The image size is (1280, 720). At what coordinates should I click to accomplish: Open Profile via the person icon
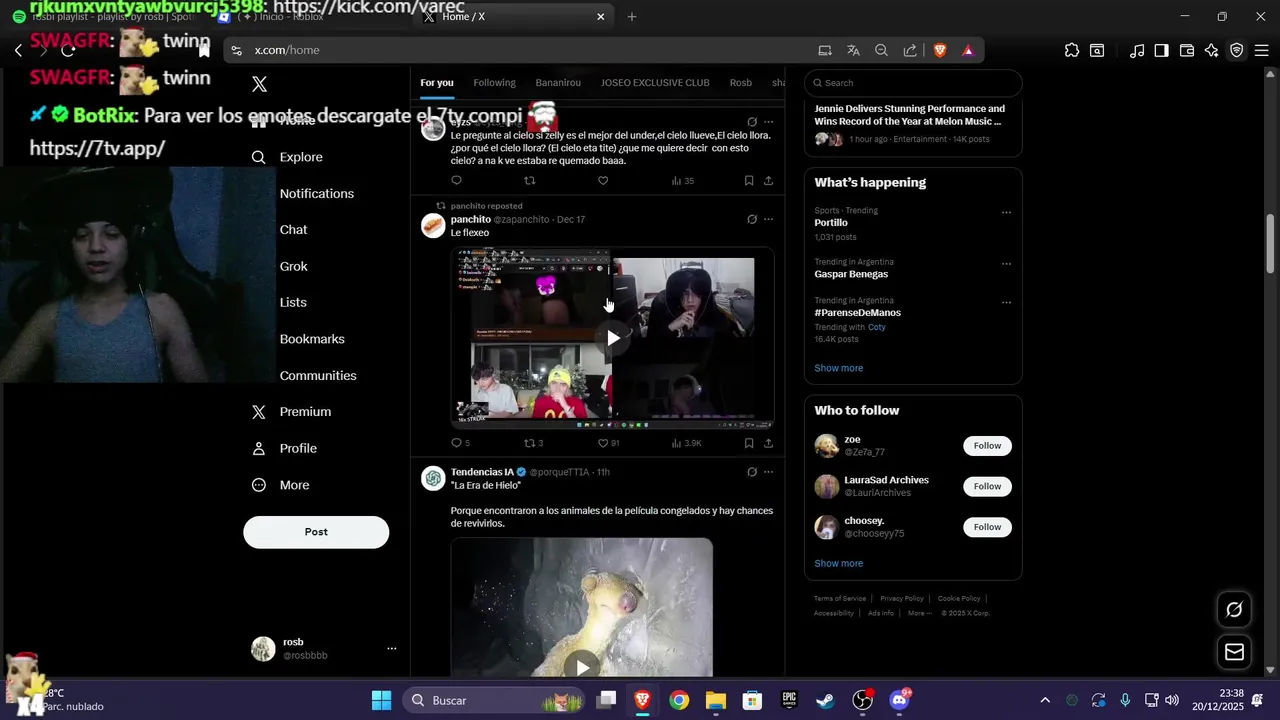click(259, 448)
